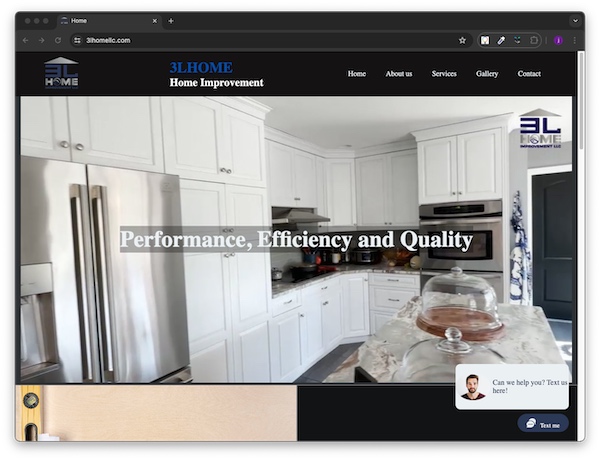Reload the current page
This screenshot has width=600, height=460.
(58, 40)
